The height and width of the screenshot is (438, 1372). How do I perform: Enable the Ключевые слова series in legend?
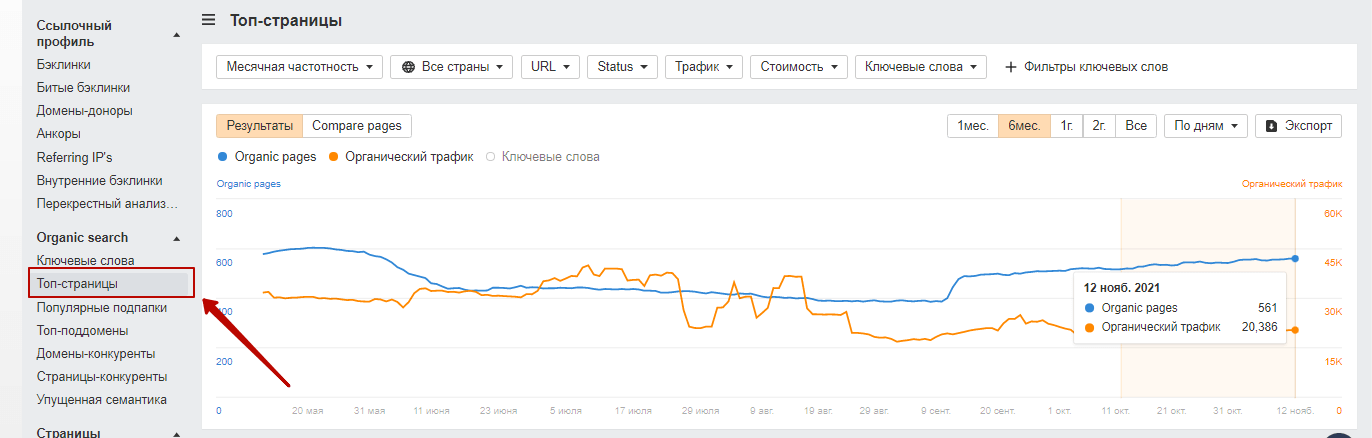(x=543, y=157)
